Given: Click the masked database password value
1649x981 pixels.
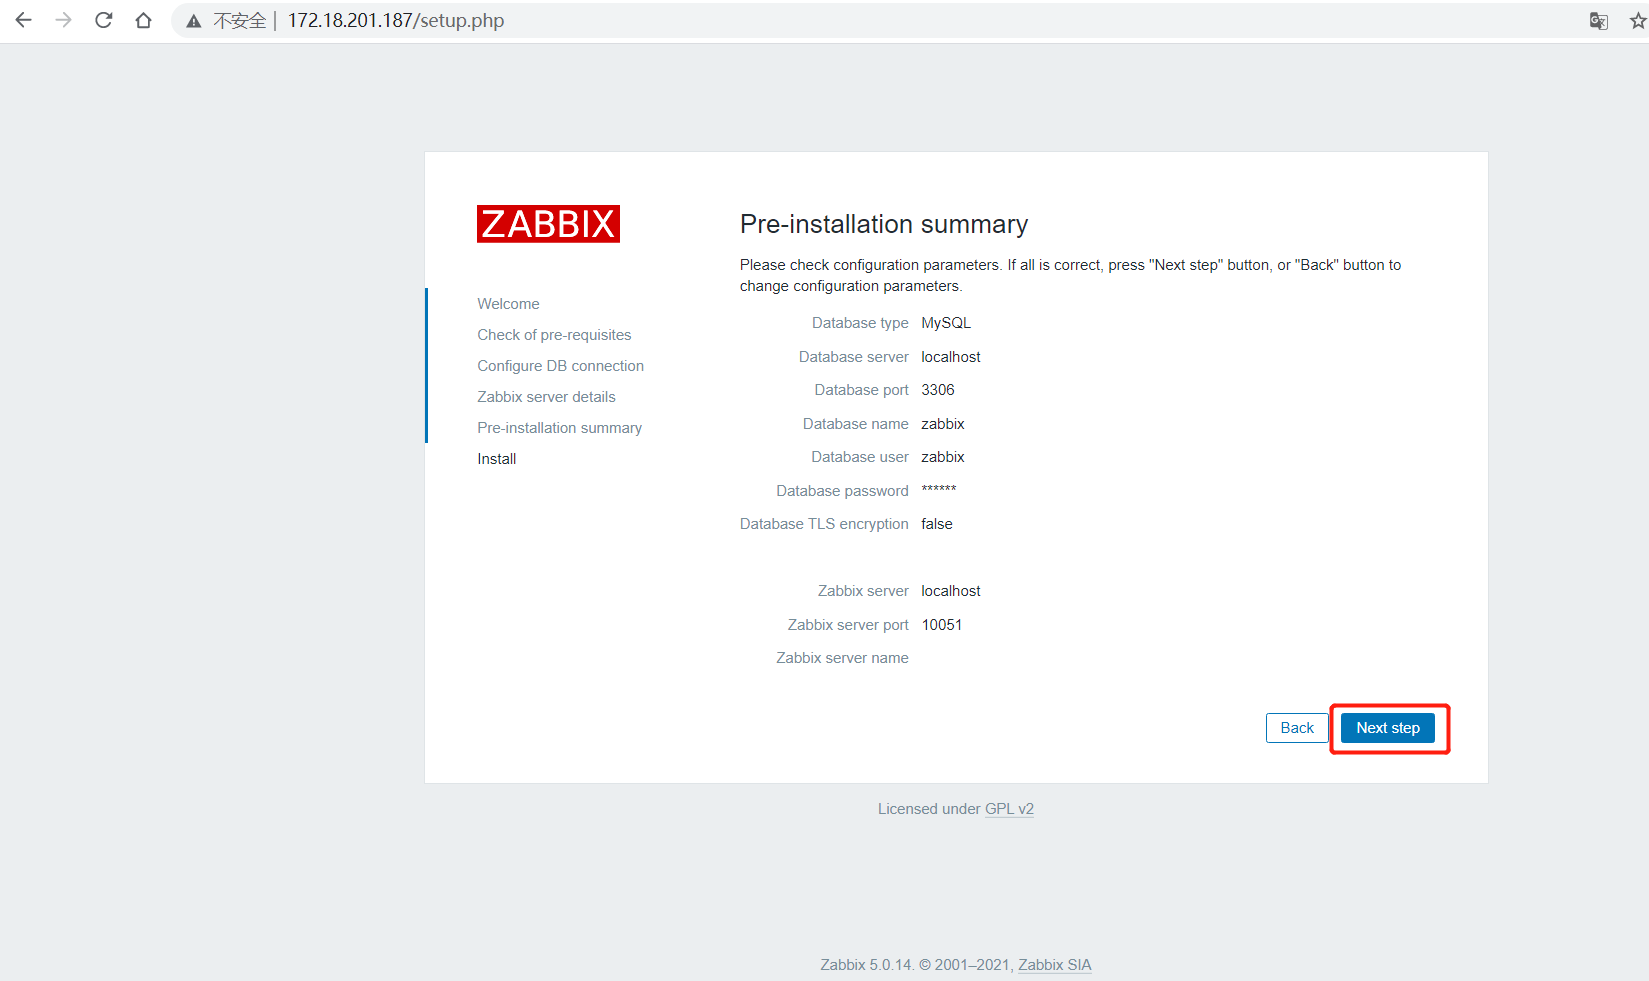Looking at the screenshot, I should (x=939, y=490).
